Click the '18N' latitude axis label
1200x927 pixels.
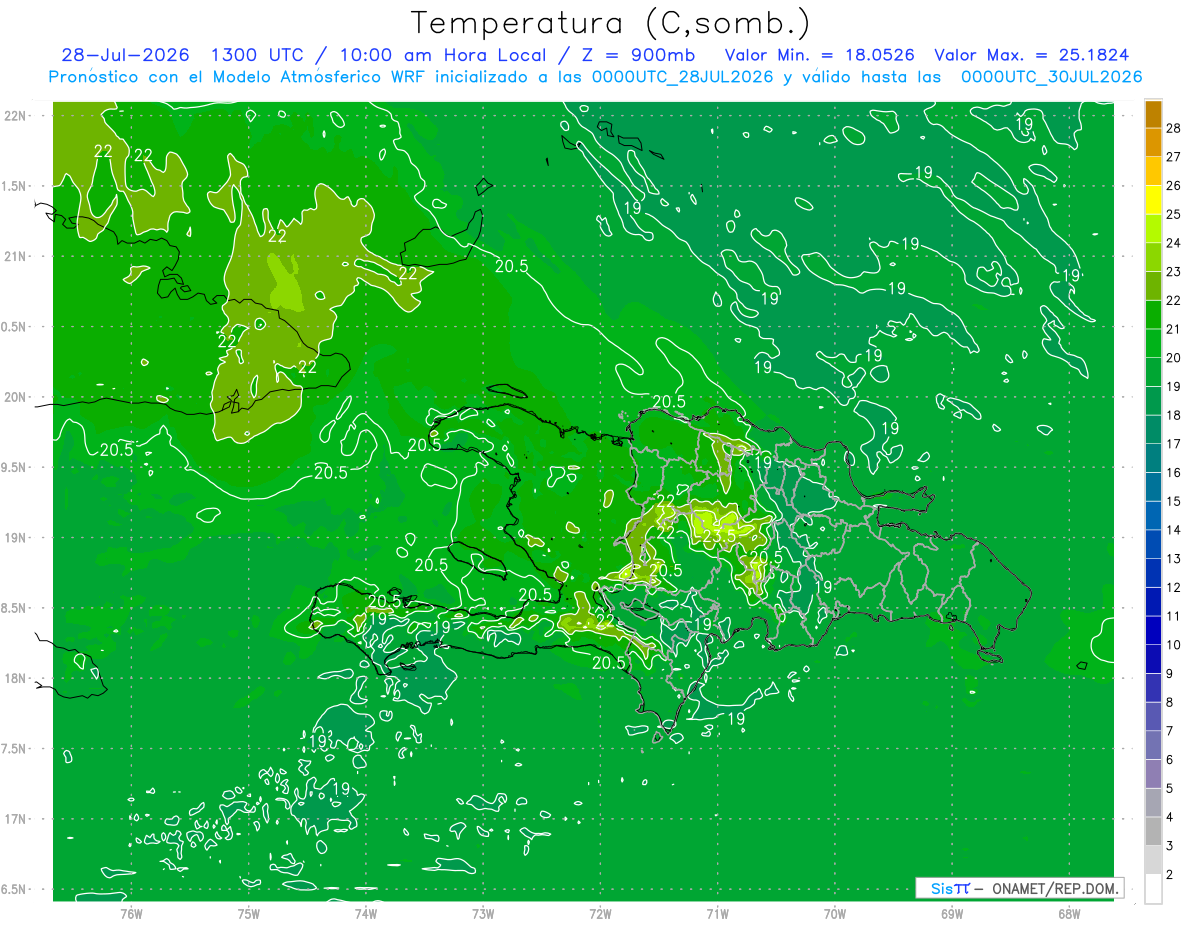coord(15,678)
